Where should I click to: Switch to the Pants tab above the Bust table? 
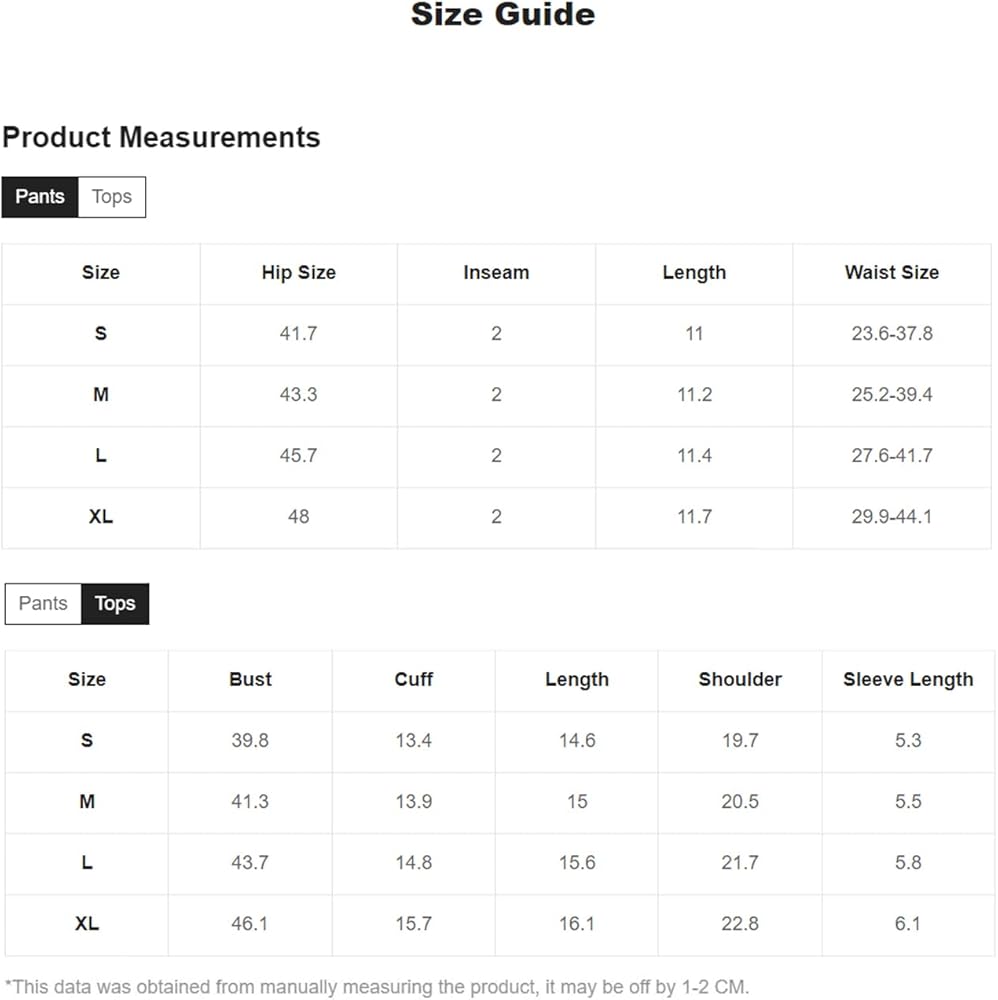43,604
